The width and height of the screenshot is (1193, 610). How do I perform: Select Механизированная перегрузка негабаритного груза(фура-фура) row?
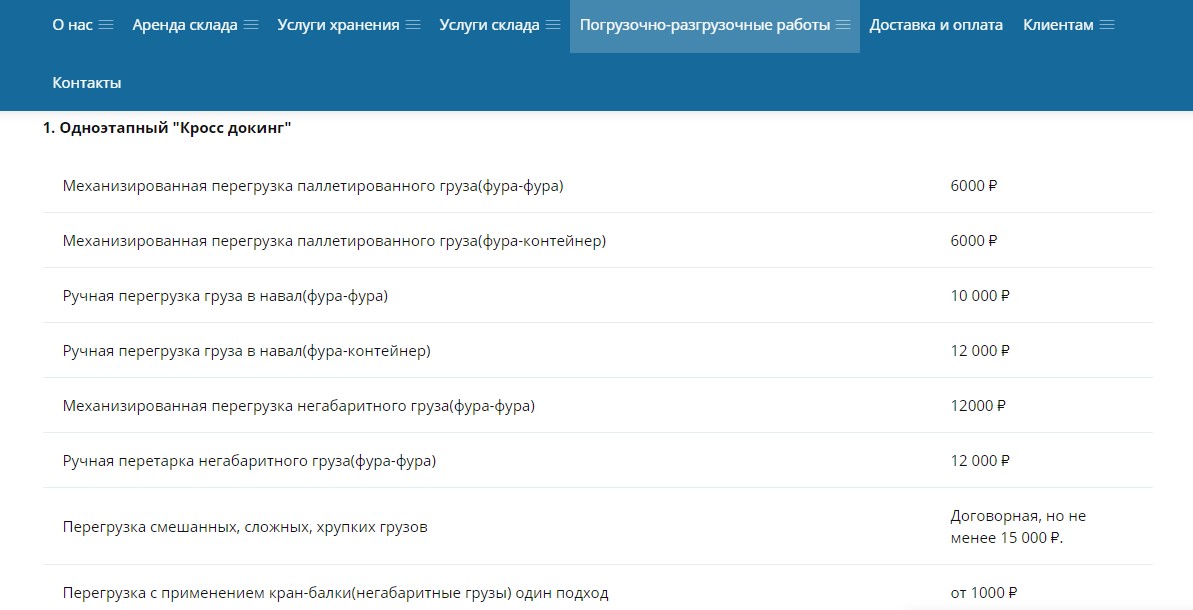(298, 406)
